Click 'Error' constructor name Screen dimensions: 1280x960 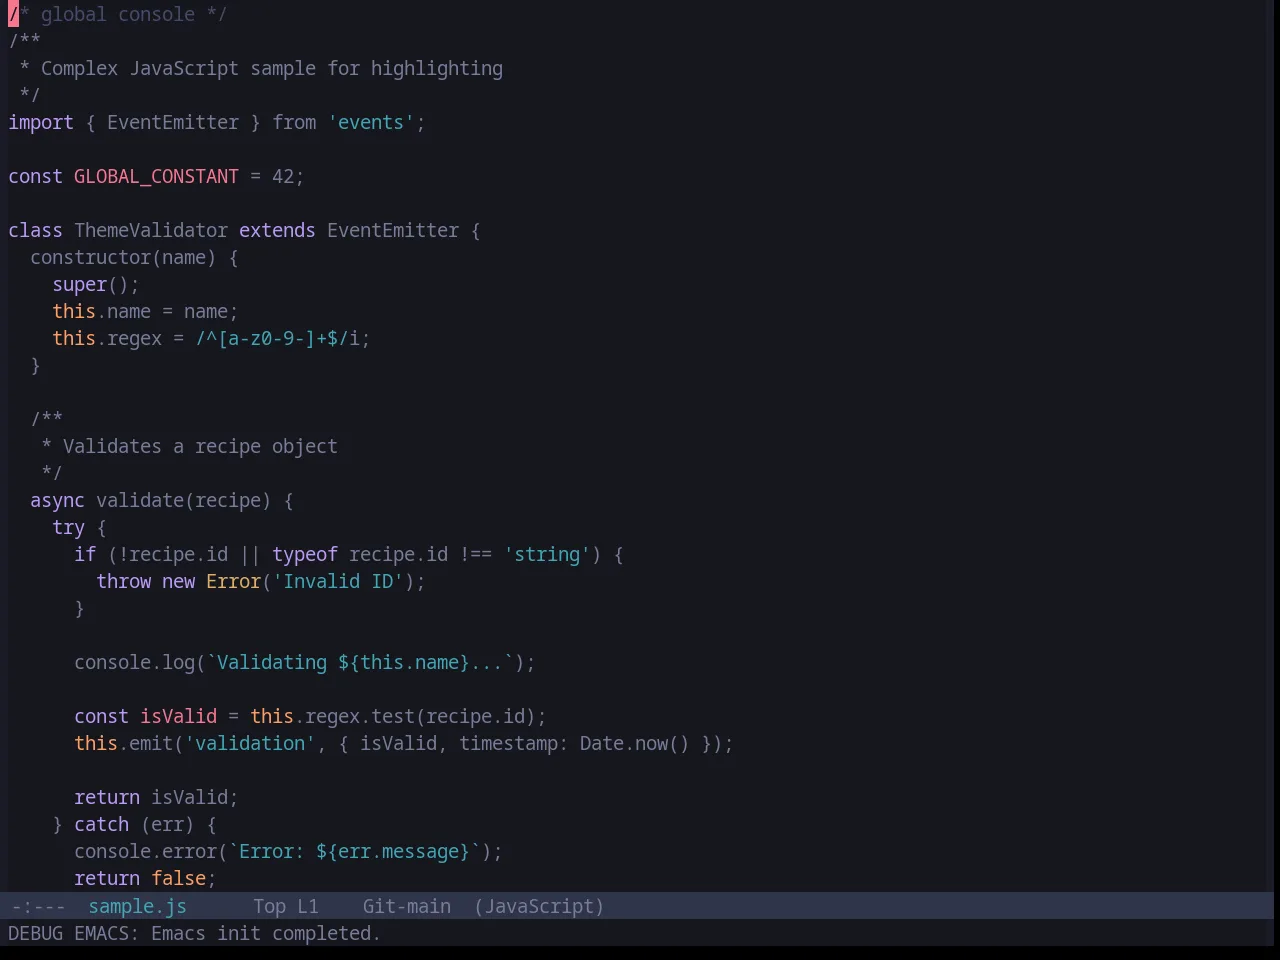tap(233, 581)
